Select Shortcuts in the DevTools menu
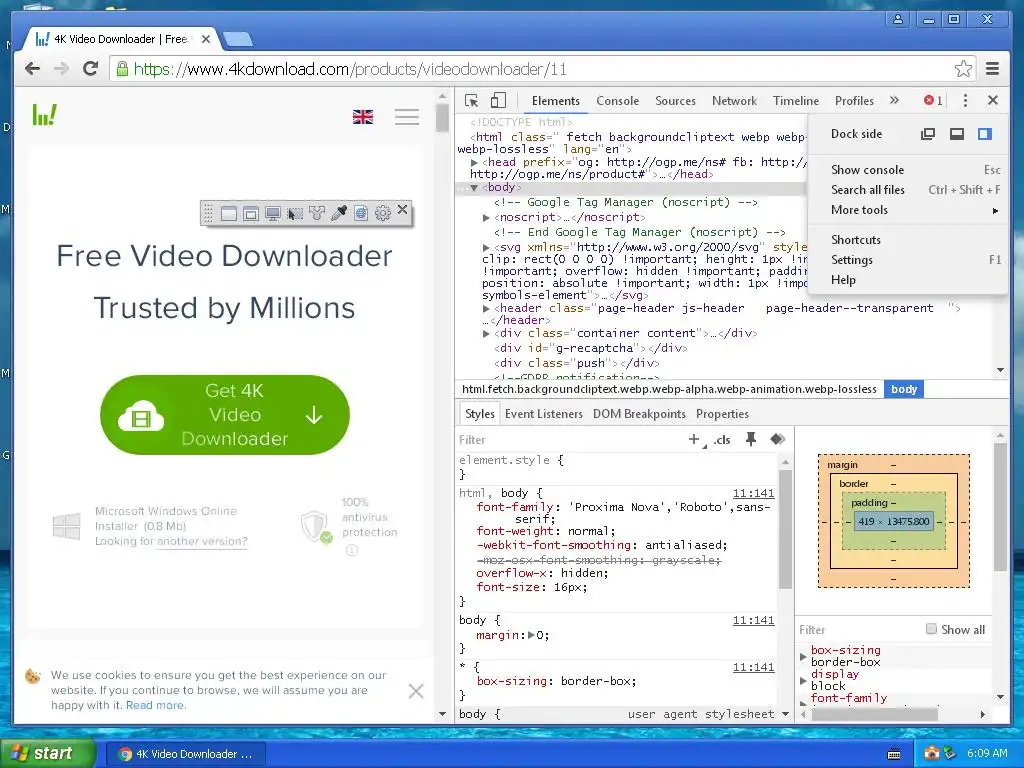1024x768 pixels. point(908,240)
